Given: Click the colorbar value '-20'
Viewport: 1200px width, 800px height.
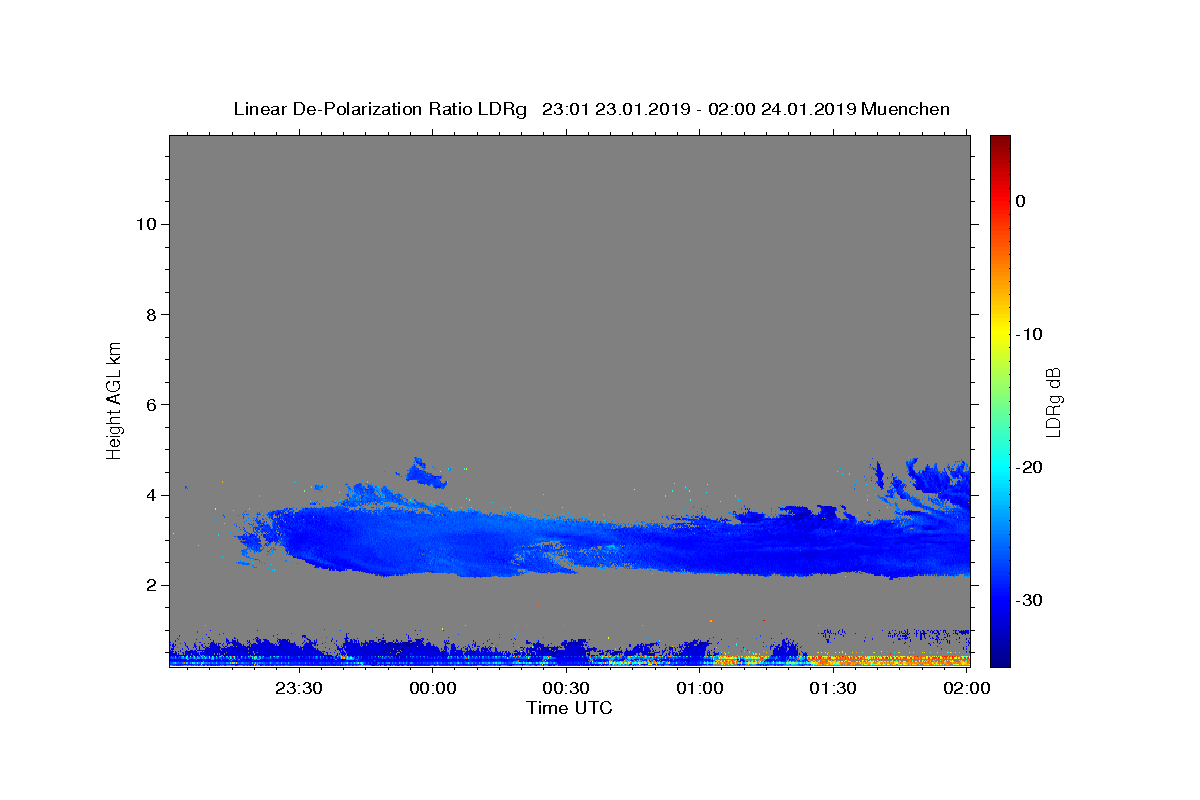Looking at the screenshot, I should tap(1030, 467).
